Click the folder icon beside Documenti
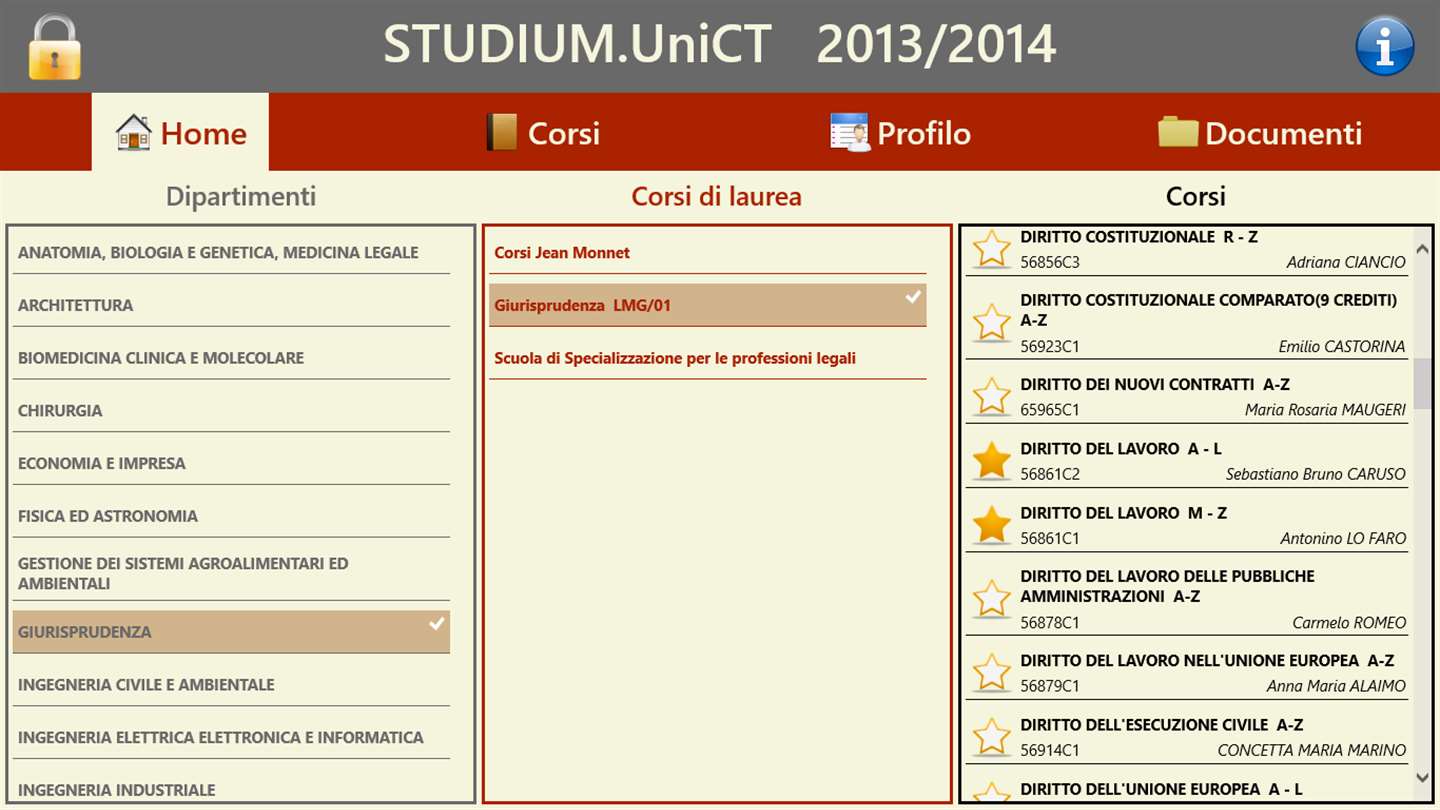1440x810 pixels. point(1178,132)
